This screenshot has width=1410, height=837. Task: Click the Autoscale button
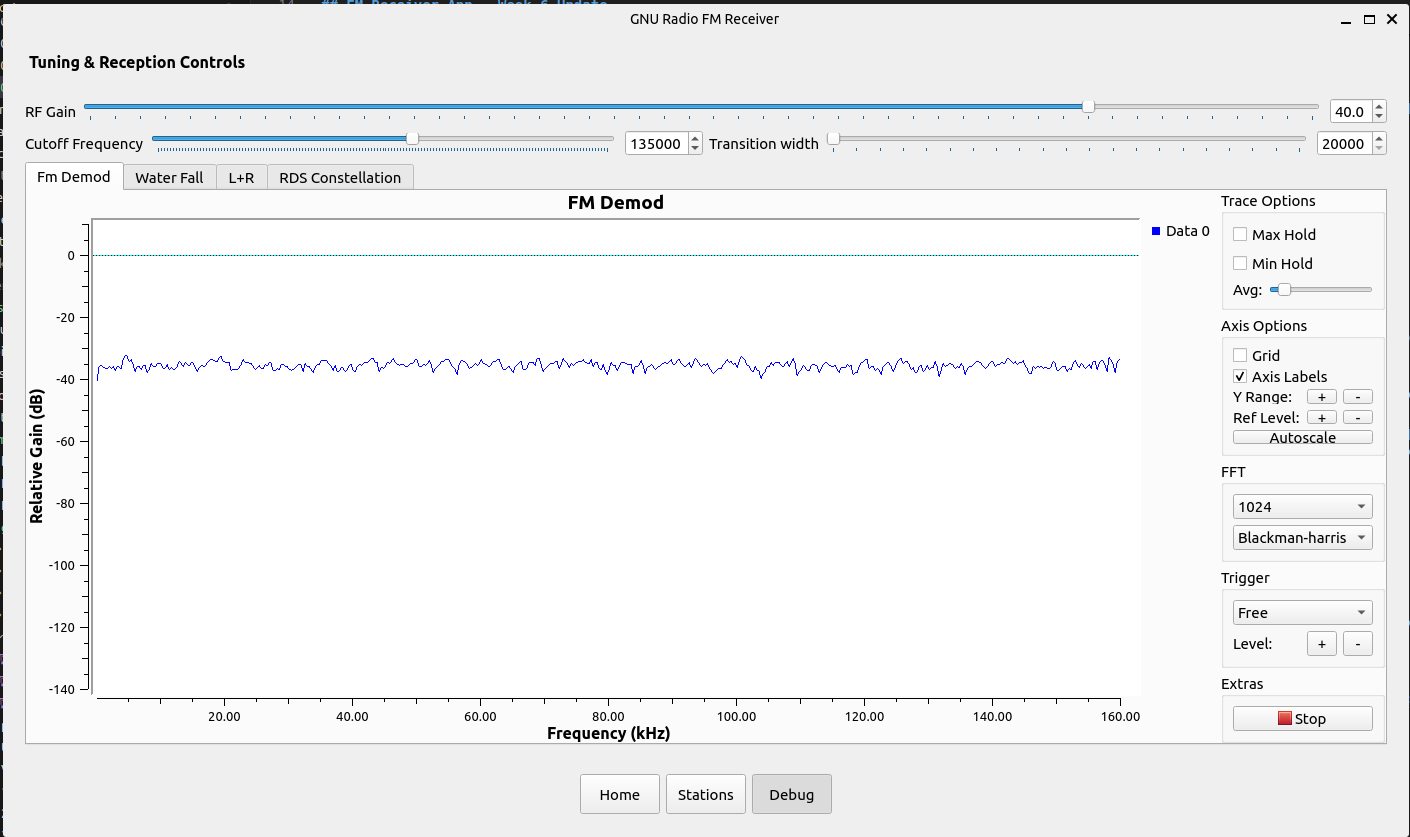coord(1303,437)
